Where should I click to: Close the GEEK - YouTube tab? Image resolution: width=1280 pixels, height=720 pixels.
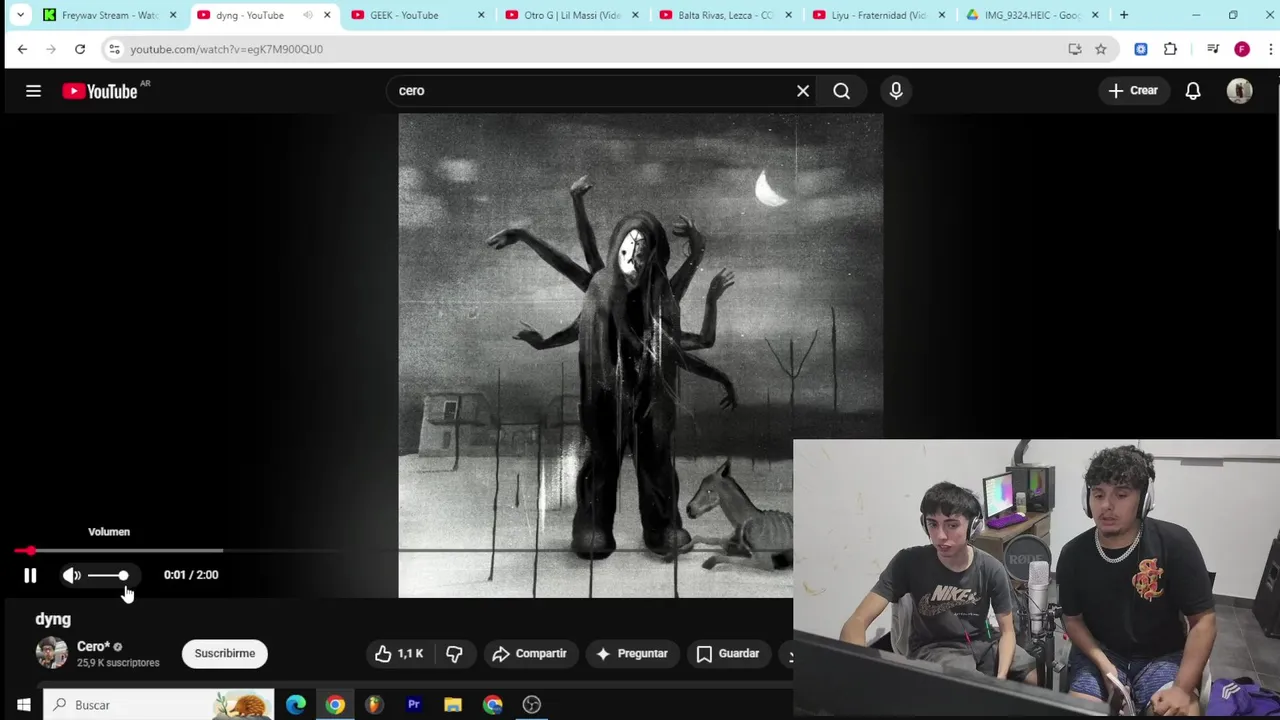pos(481,15)
